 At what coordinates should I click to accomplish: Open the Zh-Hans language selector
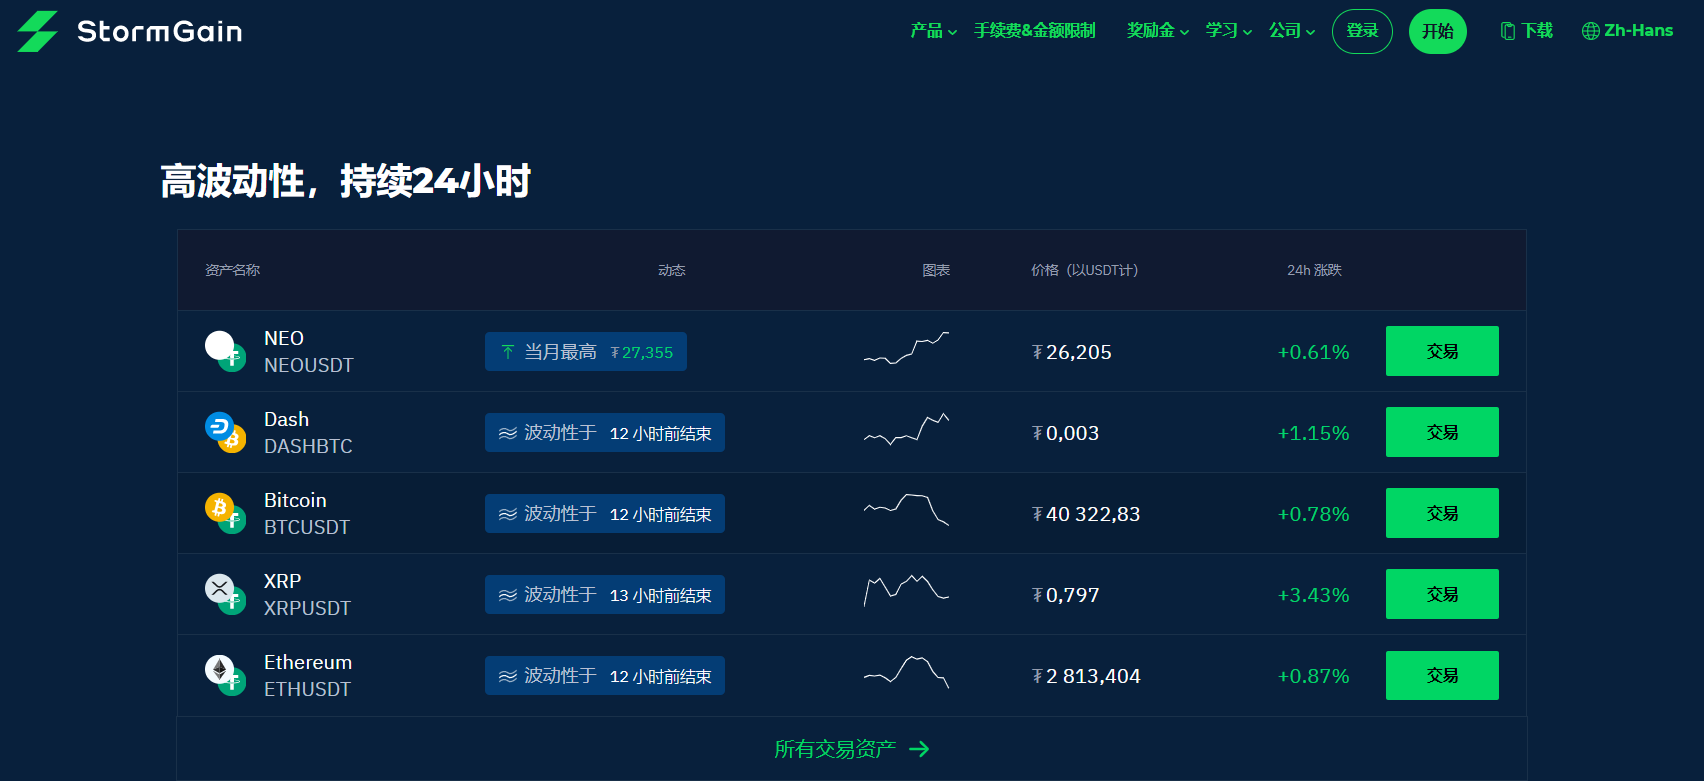1627,31
